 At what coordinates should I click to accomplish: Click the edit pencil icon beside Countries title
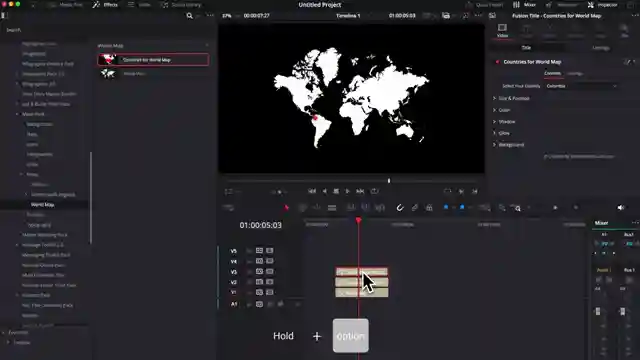627,62
